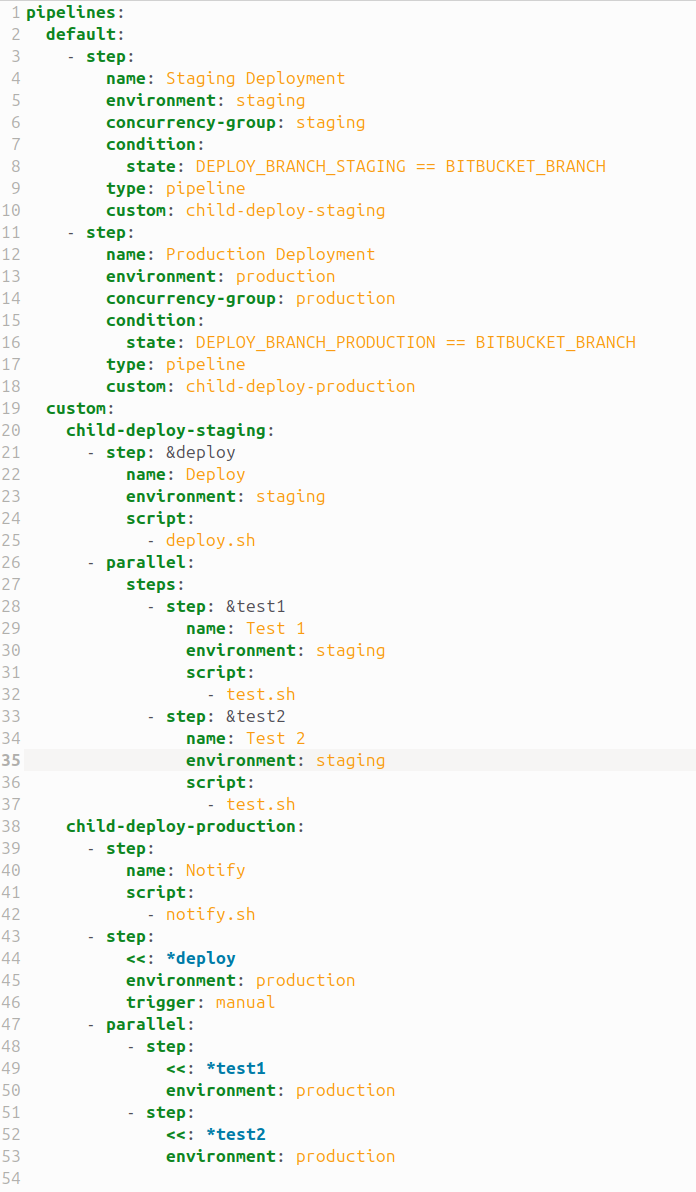The width and height of the screenshot is (696, 1192).
Task: Click 'DEPLOY_BRANCH_PRODUCTION == BITBUCKET_BRANCH' condition value
Action: (x=416, y=343)
